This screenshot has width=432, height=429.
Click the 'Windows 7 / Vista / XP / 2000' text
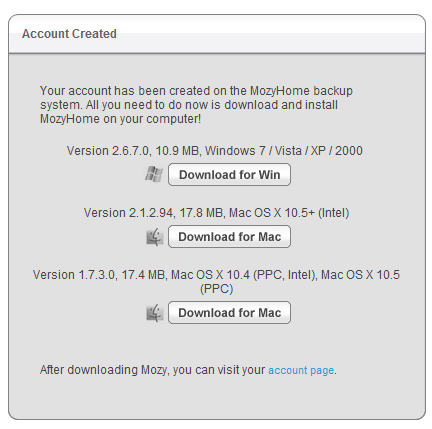(284, 151)
